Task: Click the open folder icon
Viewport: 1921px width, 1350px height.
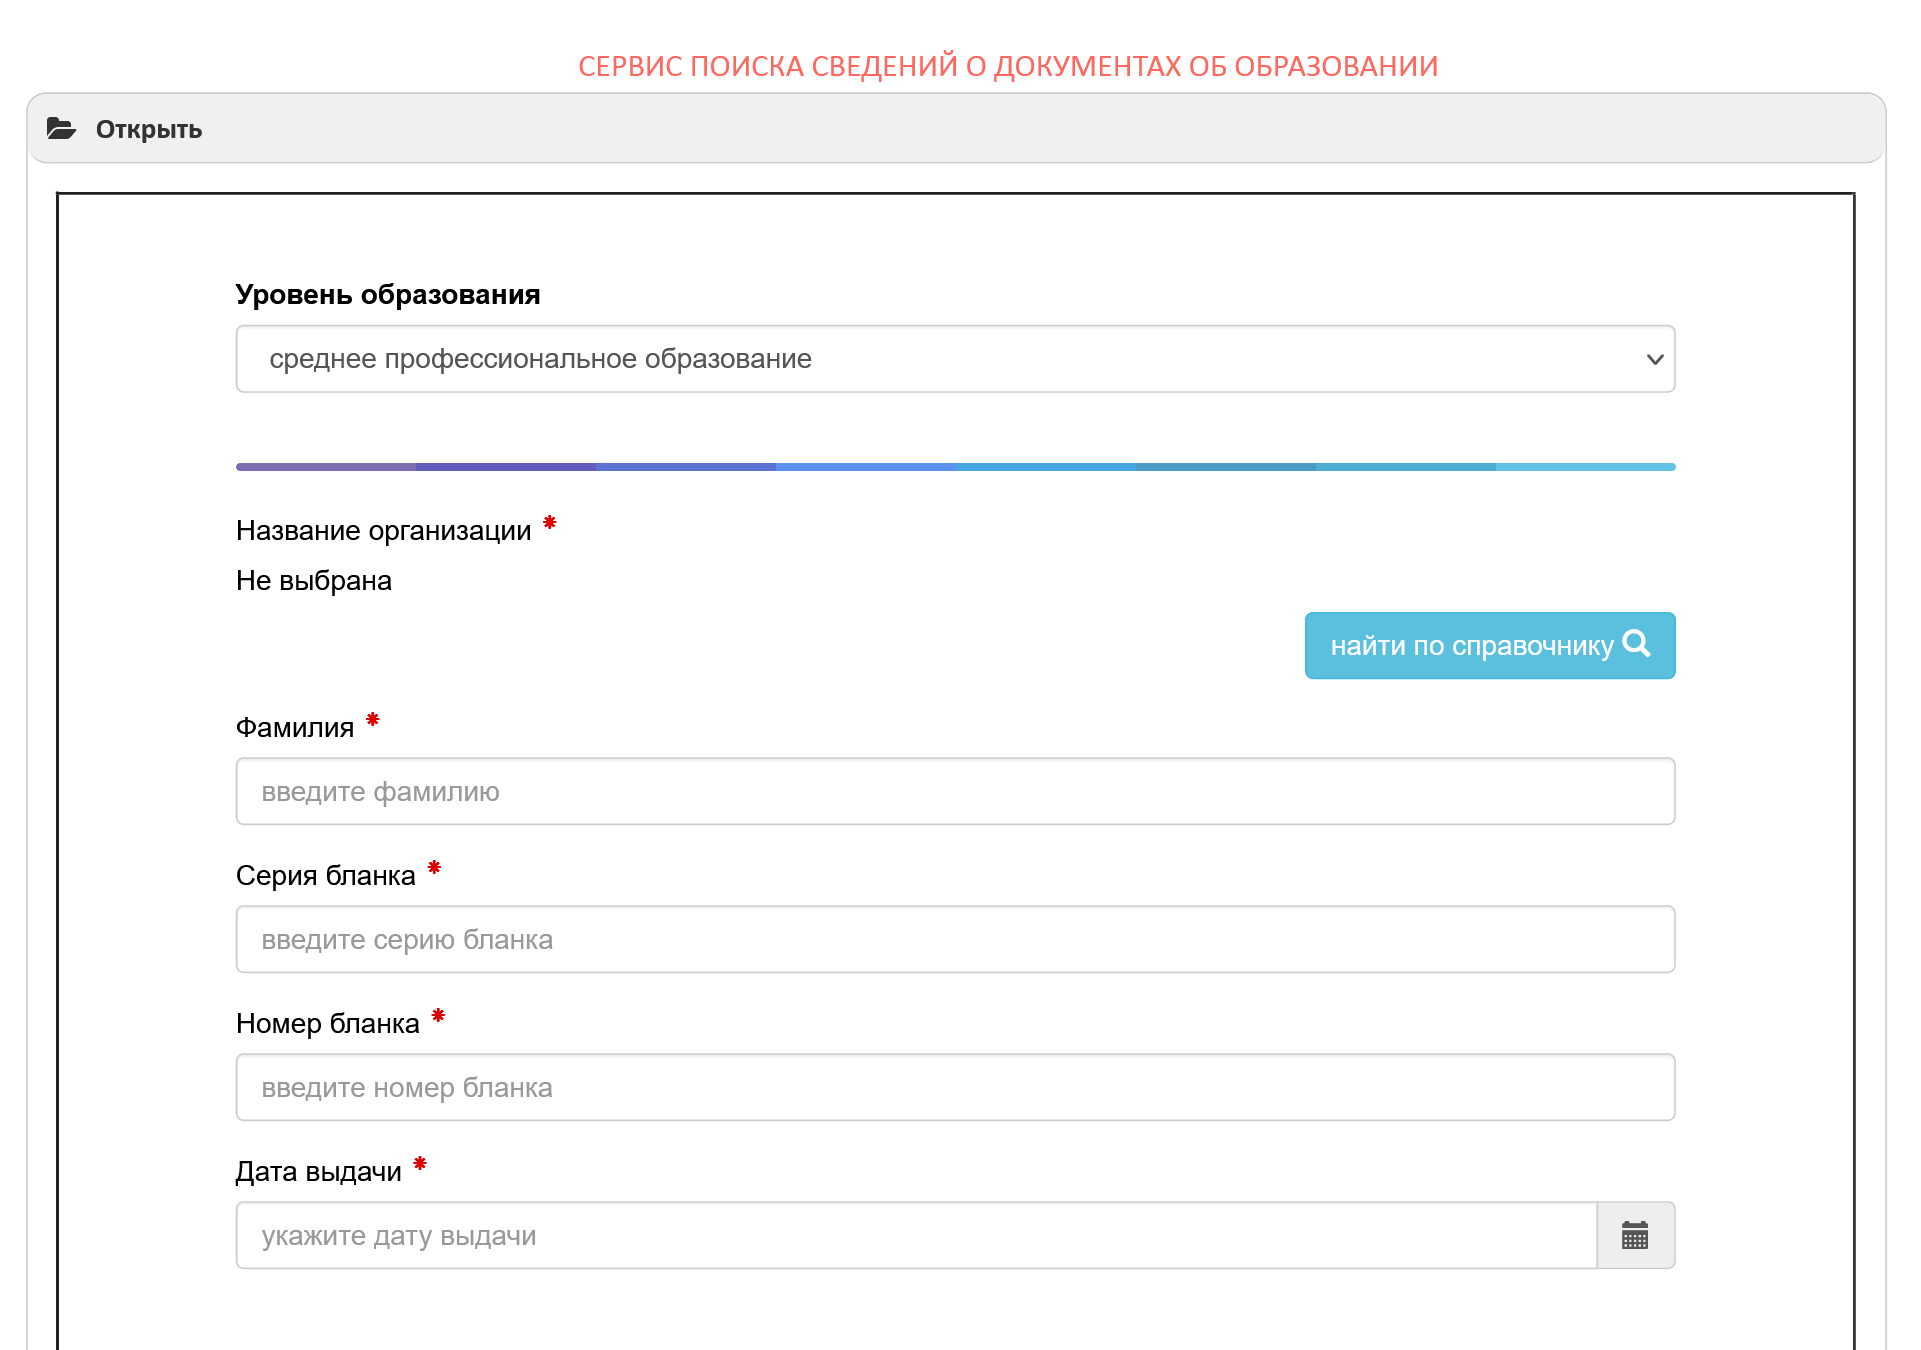Action: click(61, 129)
